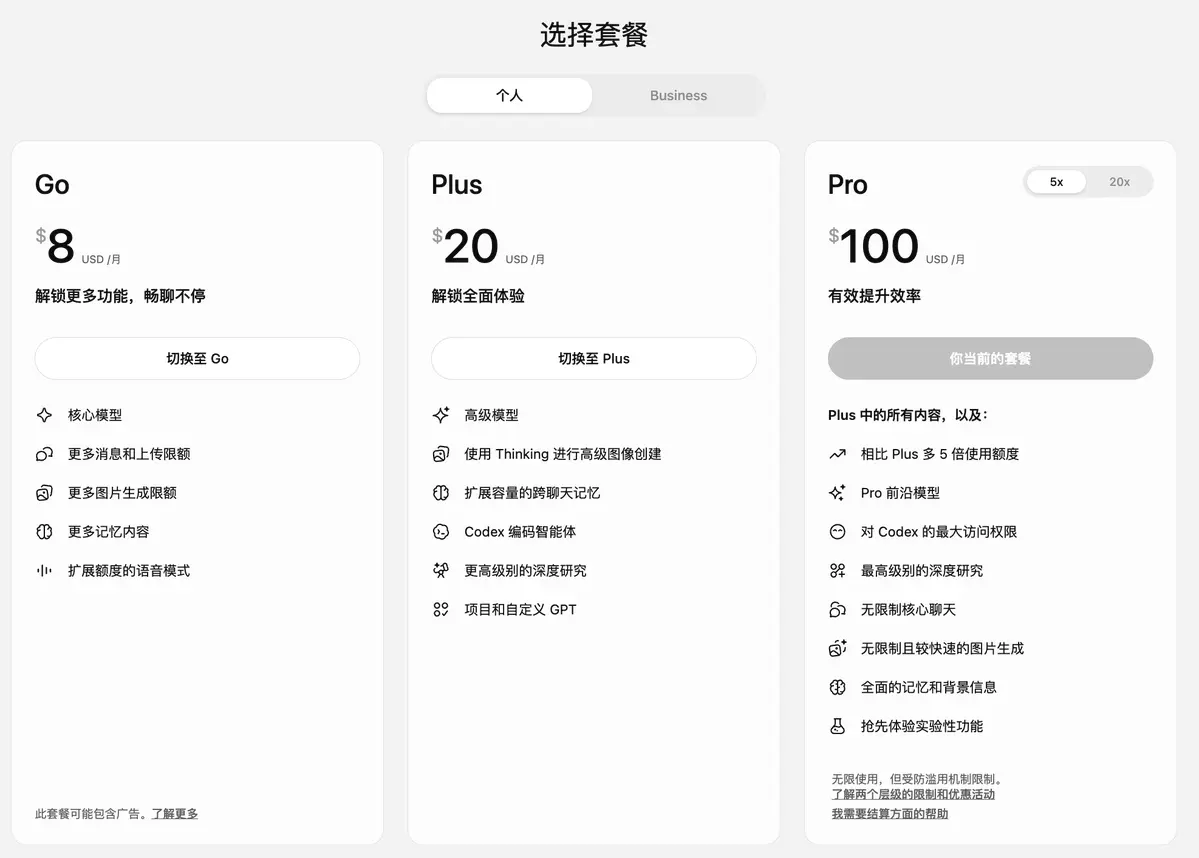Image resolution: width=1199 pixels, height=858 pixels.
Task: Click the image sparkle icon beside 无限制且较快速的图片生成
Action: pyautogui.click(x=837, y=648)
